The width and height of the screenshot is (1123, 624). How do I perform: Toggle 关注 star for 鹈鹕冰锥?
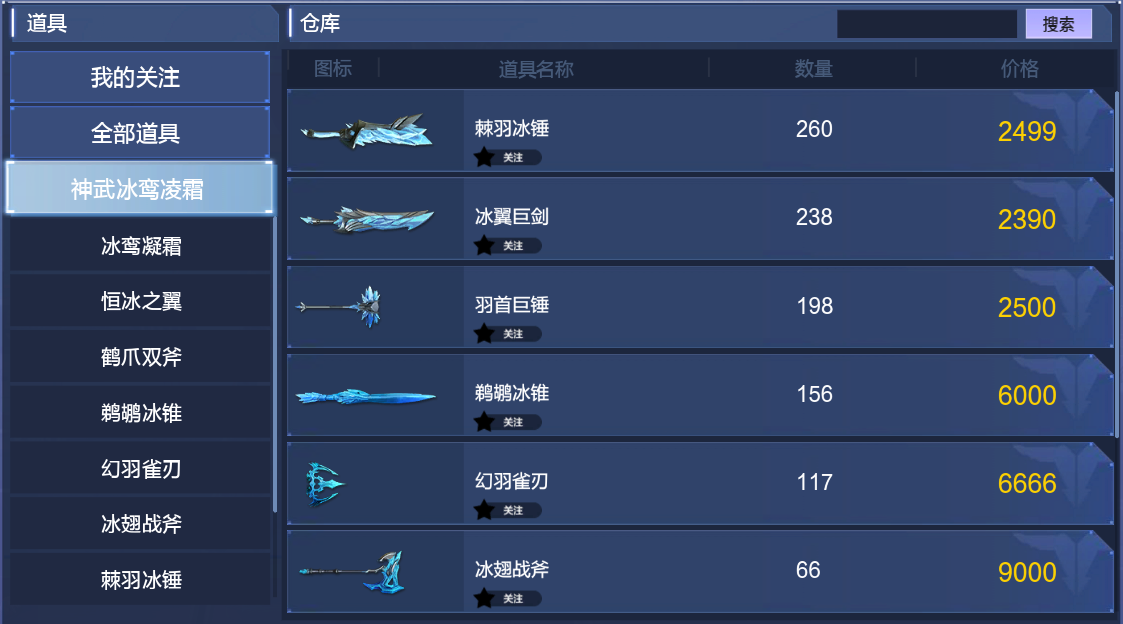(508, 422)
